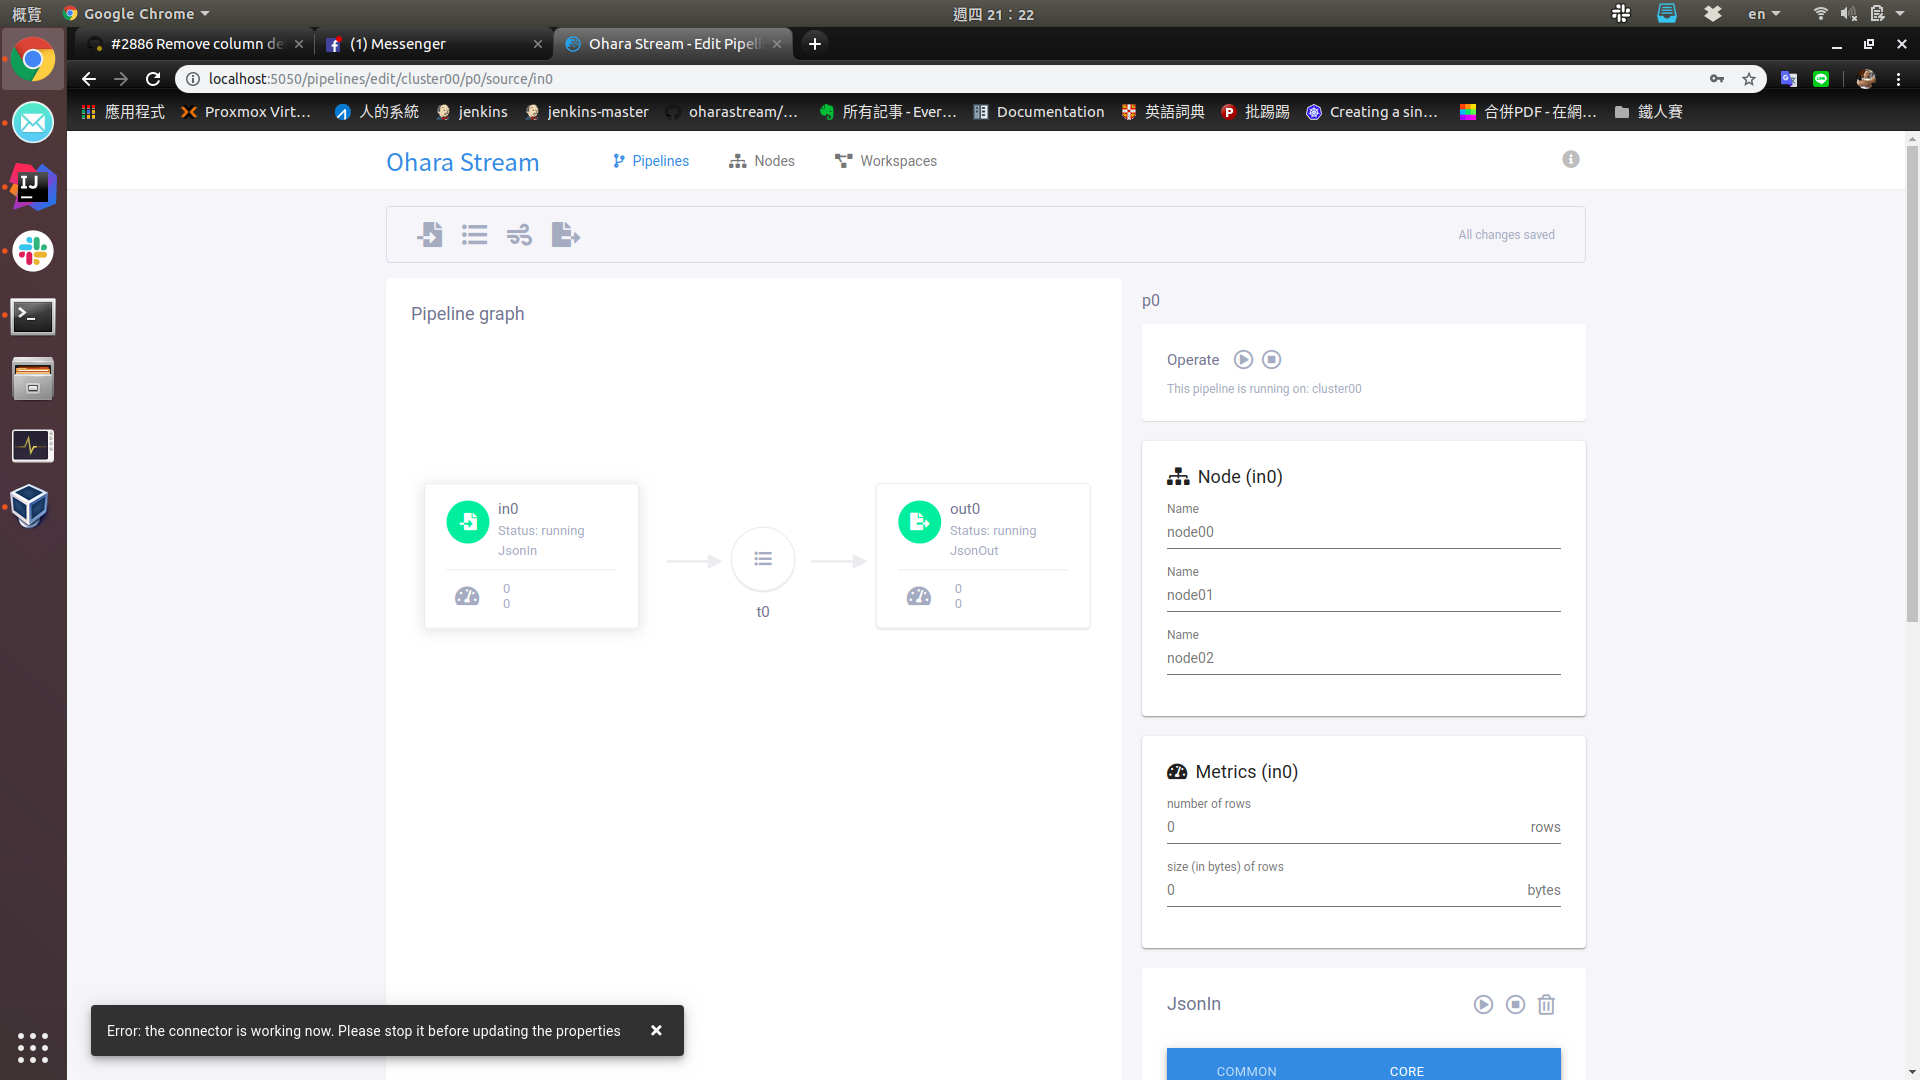Open the jenkins bookmark
The height and width of the screenshot is (1080, 1920).
click(472, 112)
